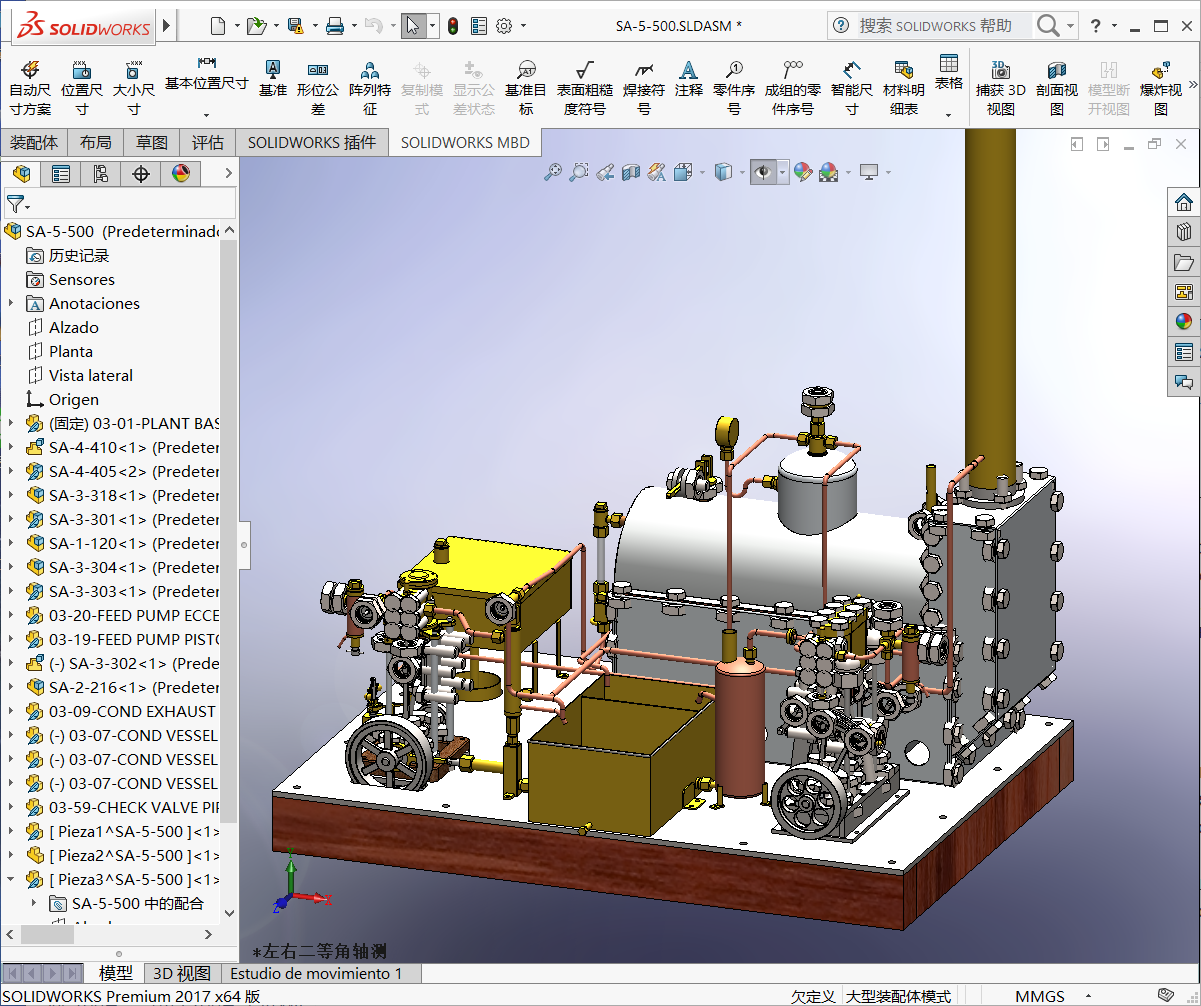1201x1006 pixels.
Task: Open the DimXpert Manager tab in left panel
Action: (x=141, y=174)
